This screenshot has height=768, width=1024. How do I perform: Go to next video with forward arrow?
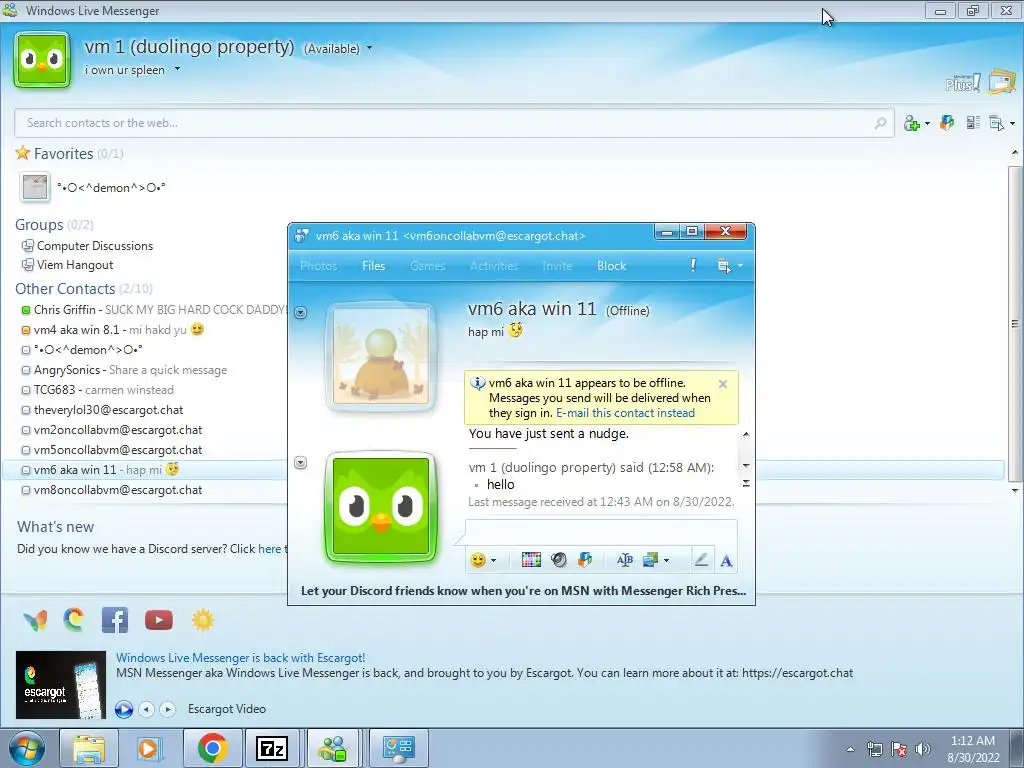(x=168, y=709)
